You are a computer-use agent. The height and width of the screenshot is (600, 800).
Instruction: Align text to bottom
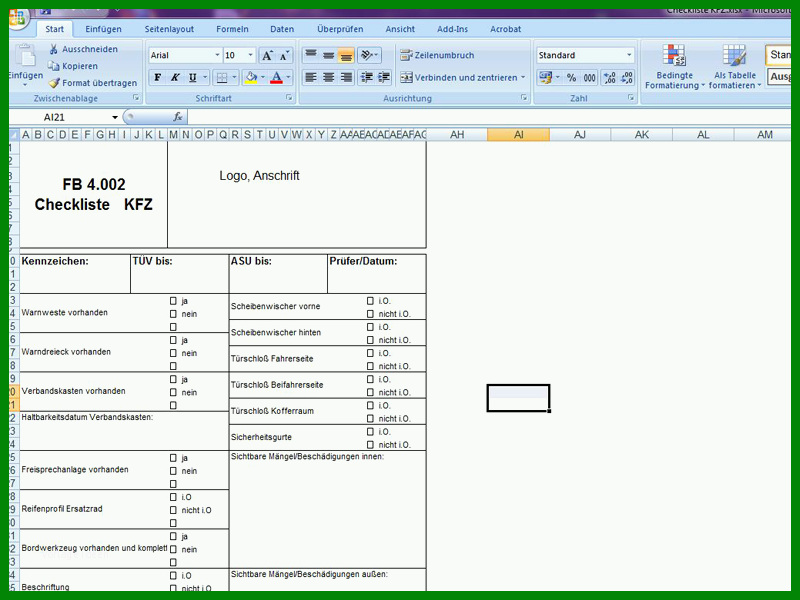tap(346, 55)
